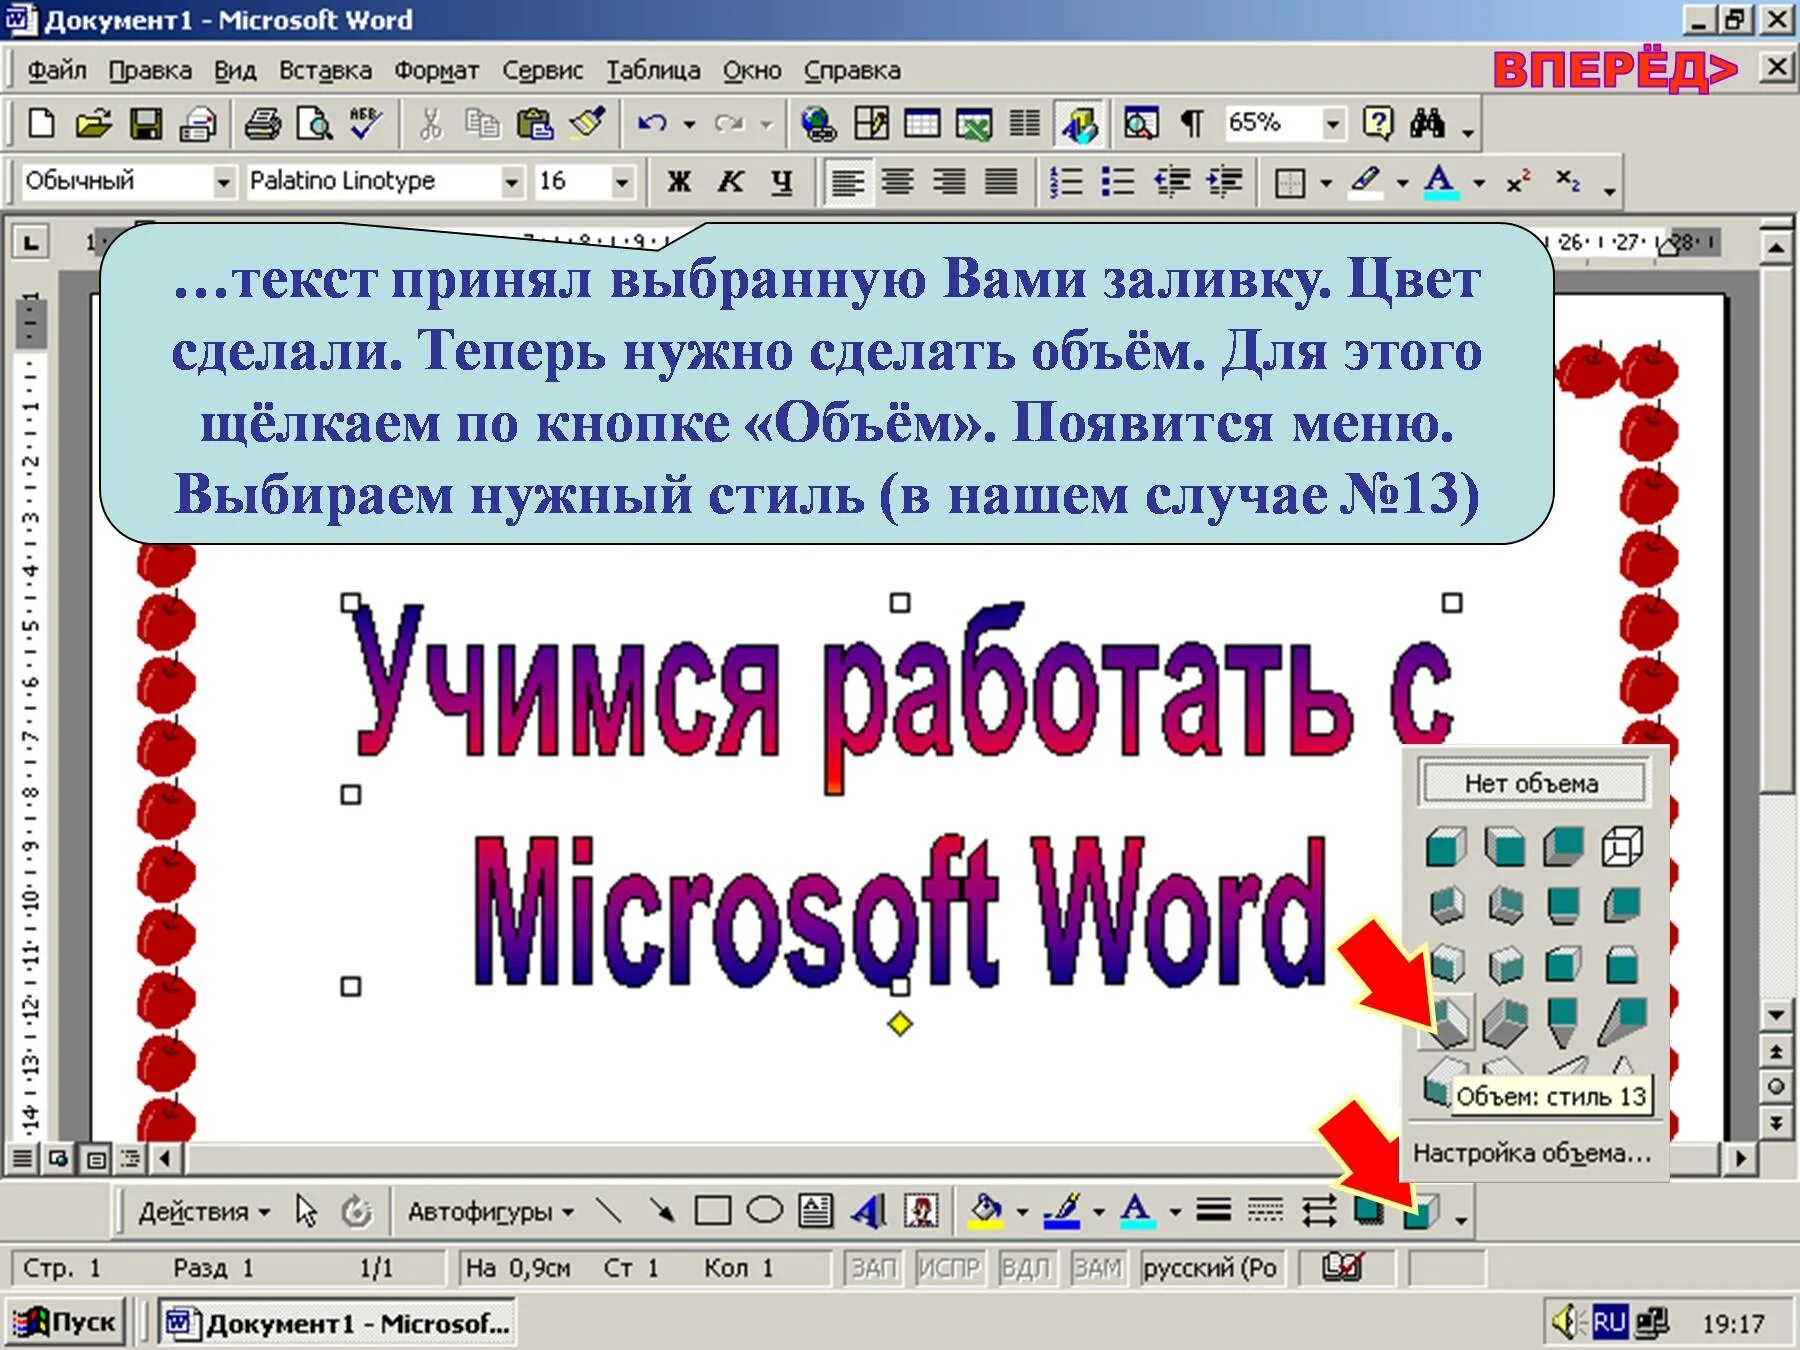The width and height of the screenshot is (1800, 1350).
Task: Insert a text box from drawing toolbar
Action: click(x=816, y=1212)
